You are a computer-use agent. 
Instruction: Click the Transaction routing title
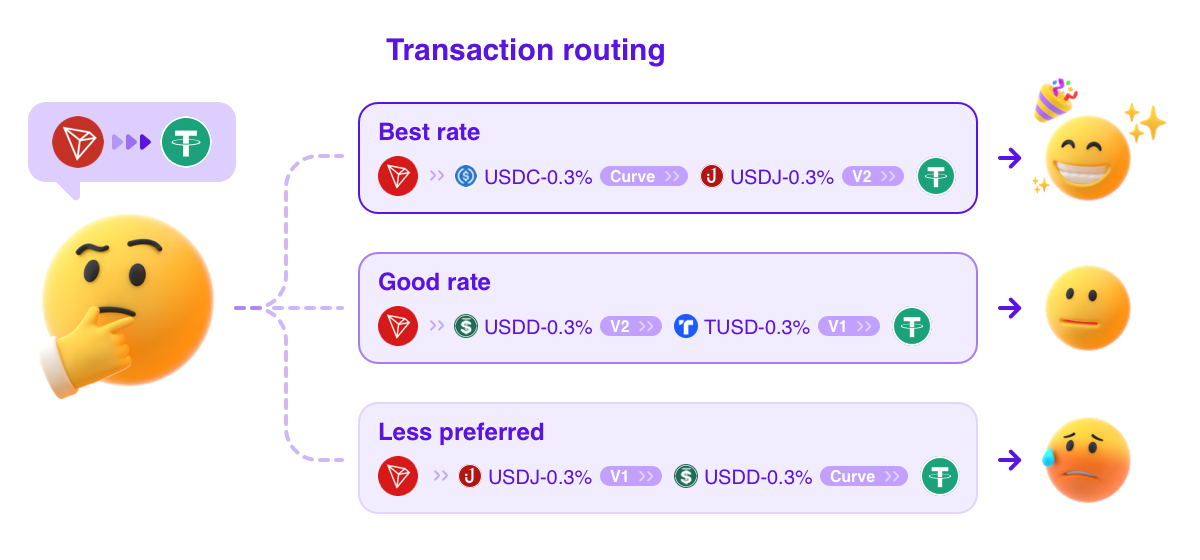point(526,50)
